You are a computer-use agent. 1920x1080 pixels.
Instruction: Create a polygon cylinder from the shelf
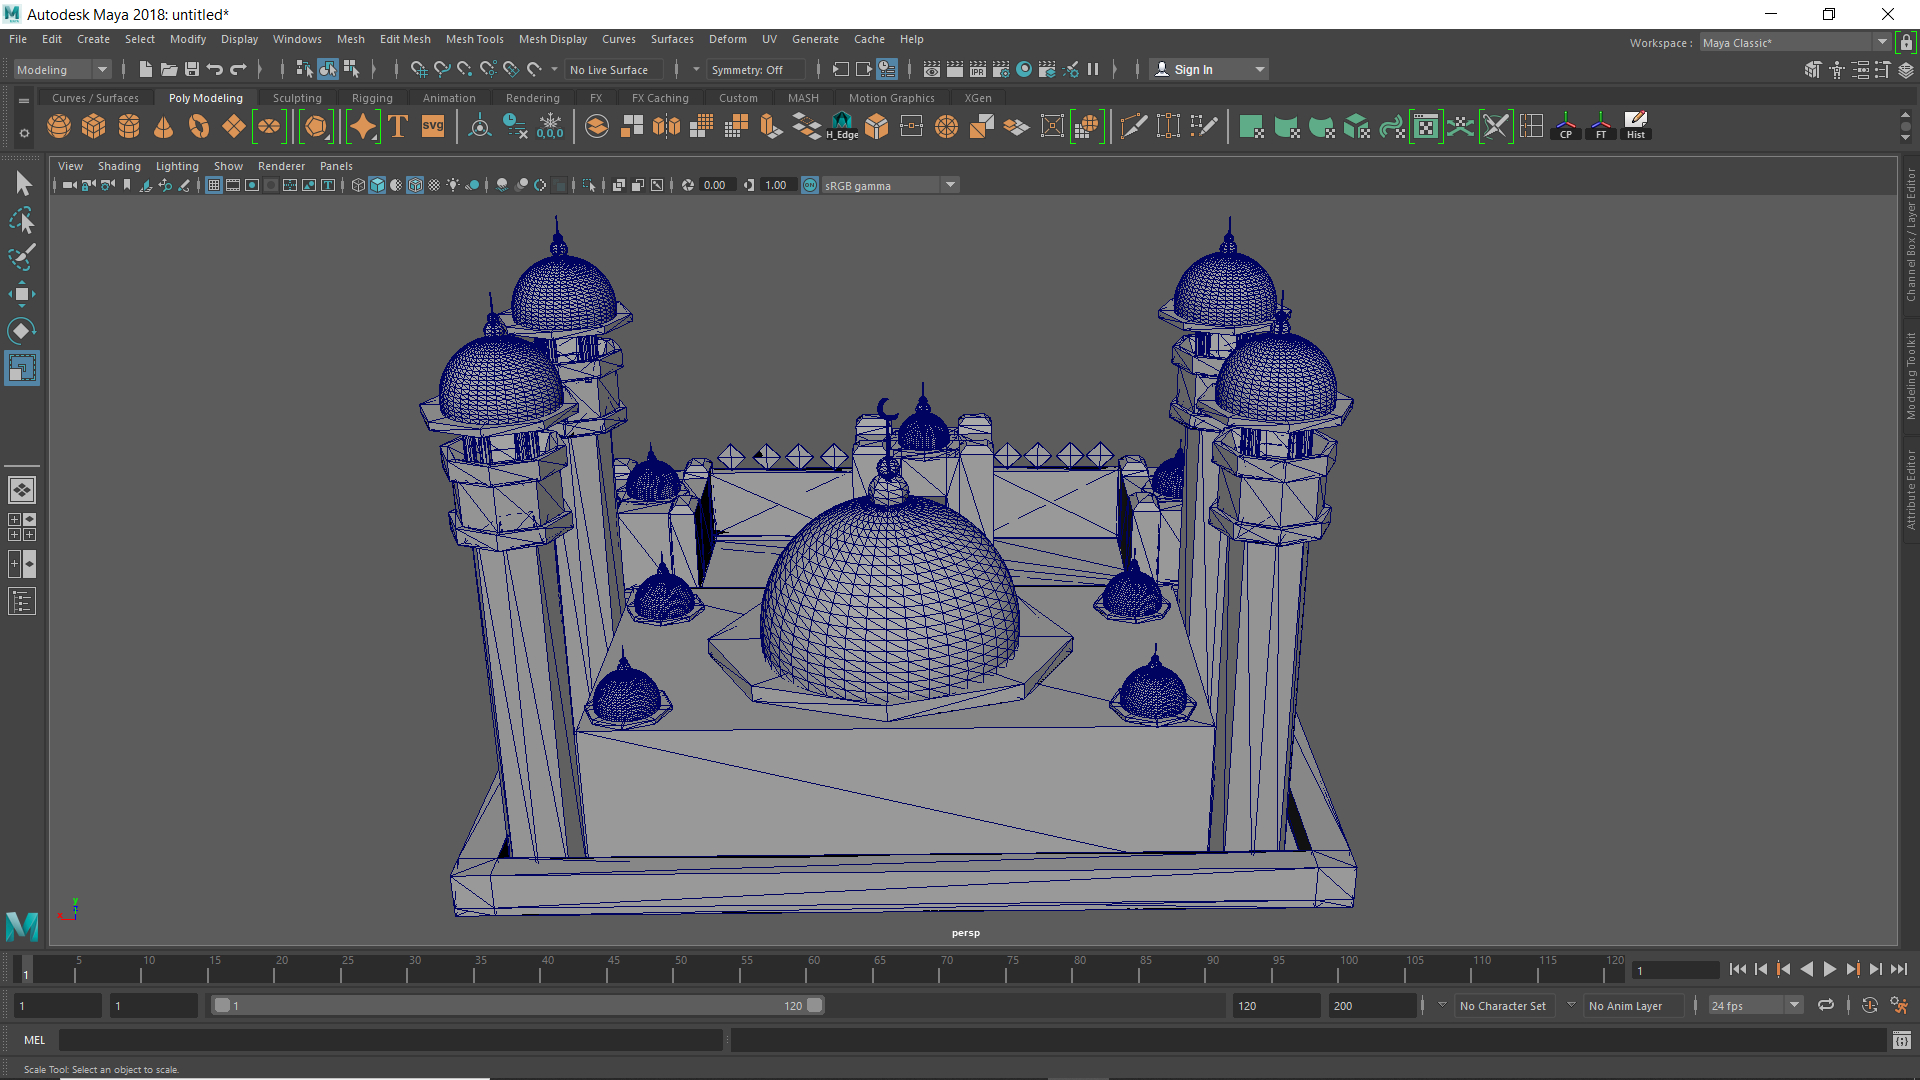pyautogui.click(x=128, y=126)
